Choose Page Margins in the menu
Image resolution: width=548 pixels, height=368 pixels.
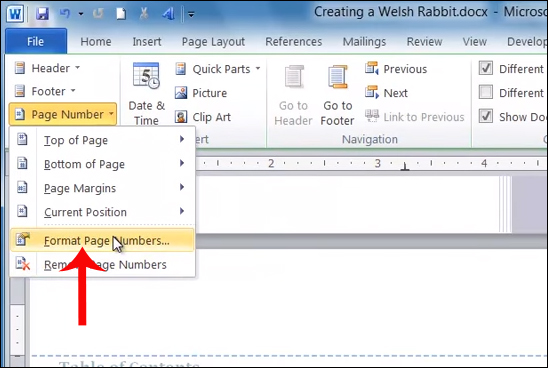(x=102, y=188)
